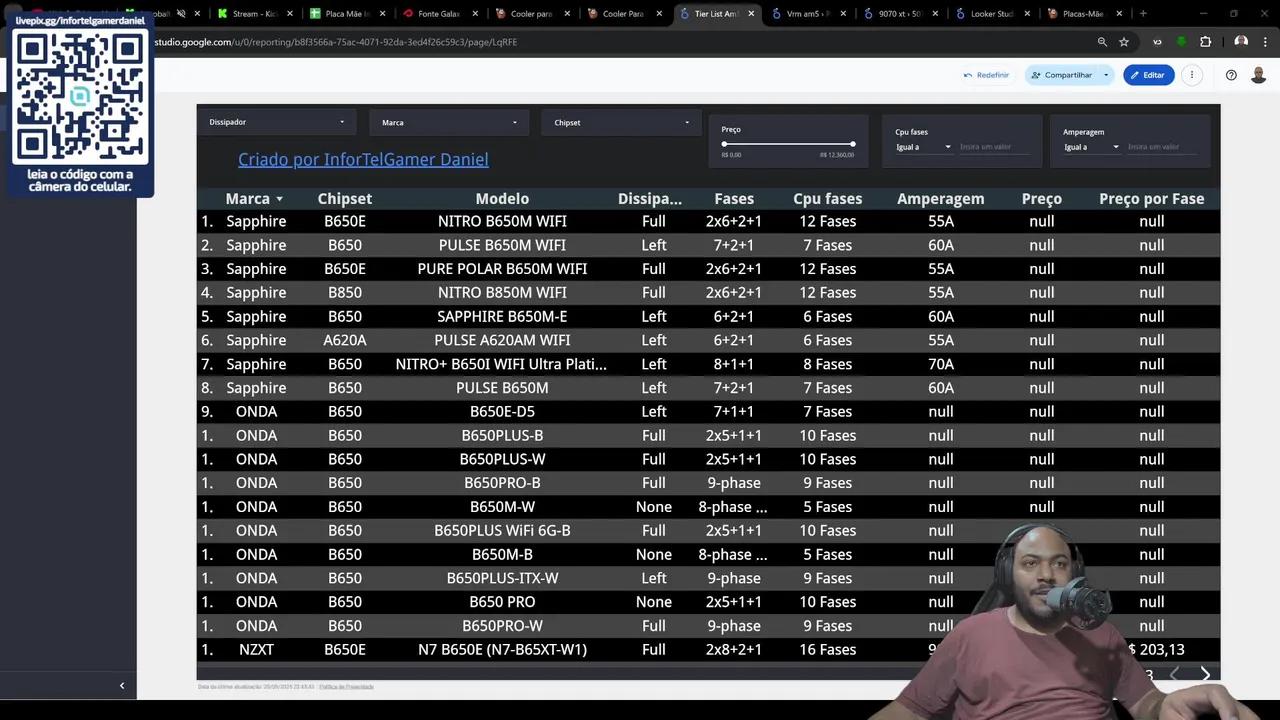The image size is (1280, 720).
Task: Collapse the left panel with the chevron
Action: point(122,686)
